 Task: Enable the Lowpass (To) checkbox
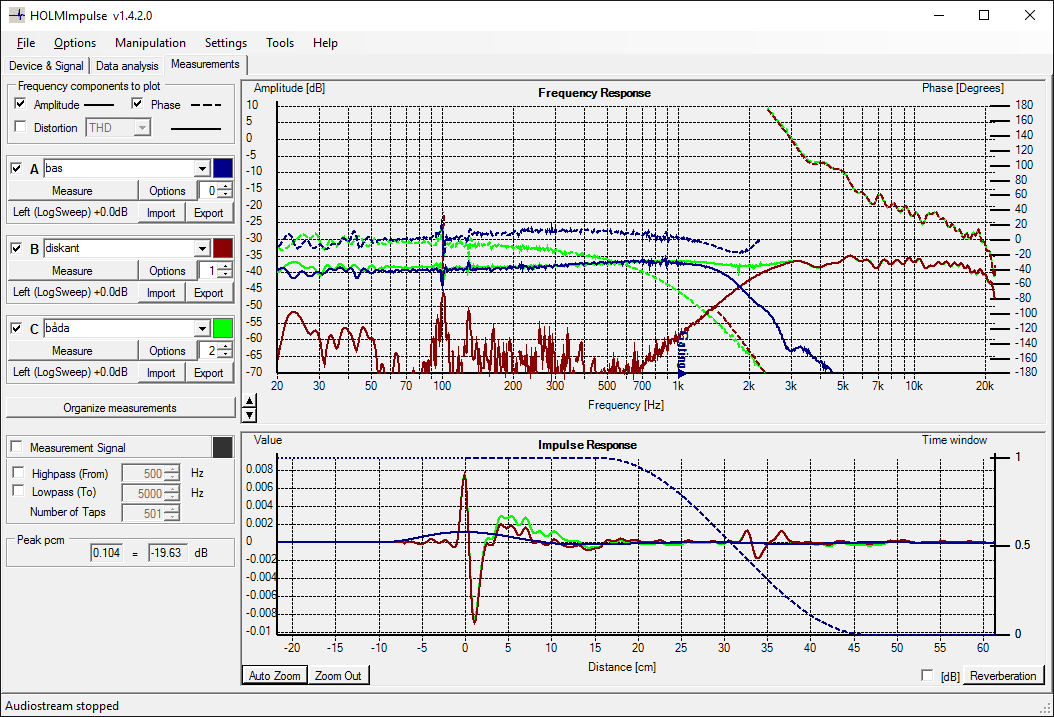(x=18, y=491)
